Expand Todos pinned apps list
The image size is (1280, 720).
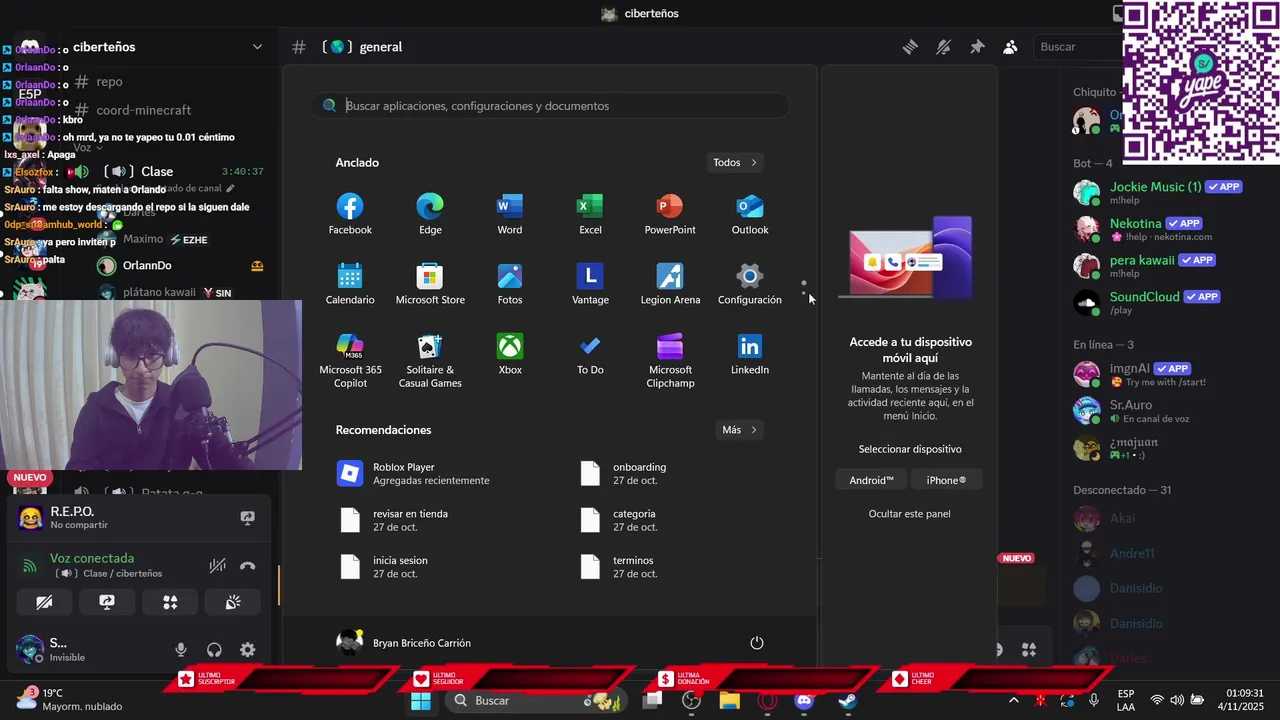click(735, 162)
